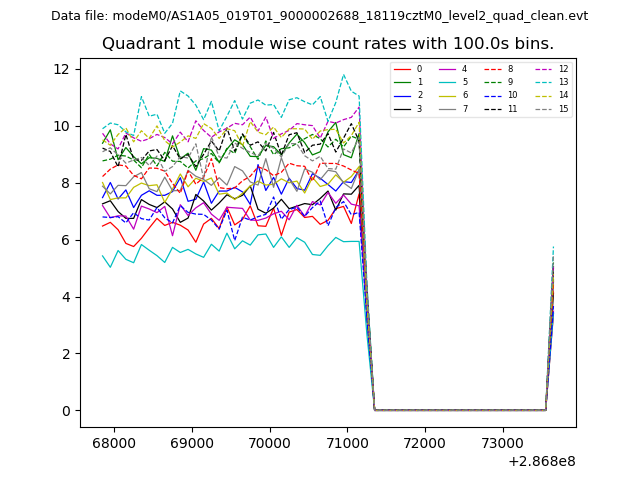The image size is (640, 480).
Task: Click the x-axis tick label 73000
Action: tap(502, 443)
